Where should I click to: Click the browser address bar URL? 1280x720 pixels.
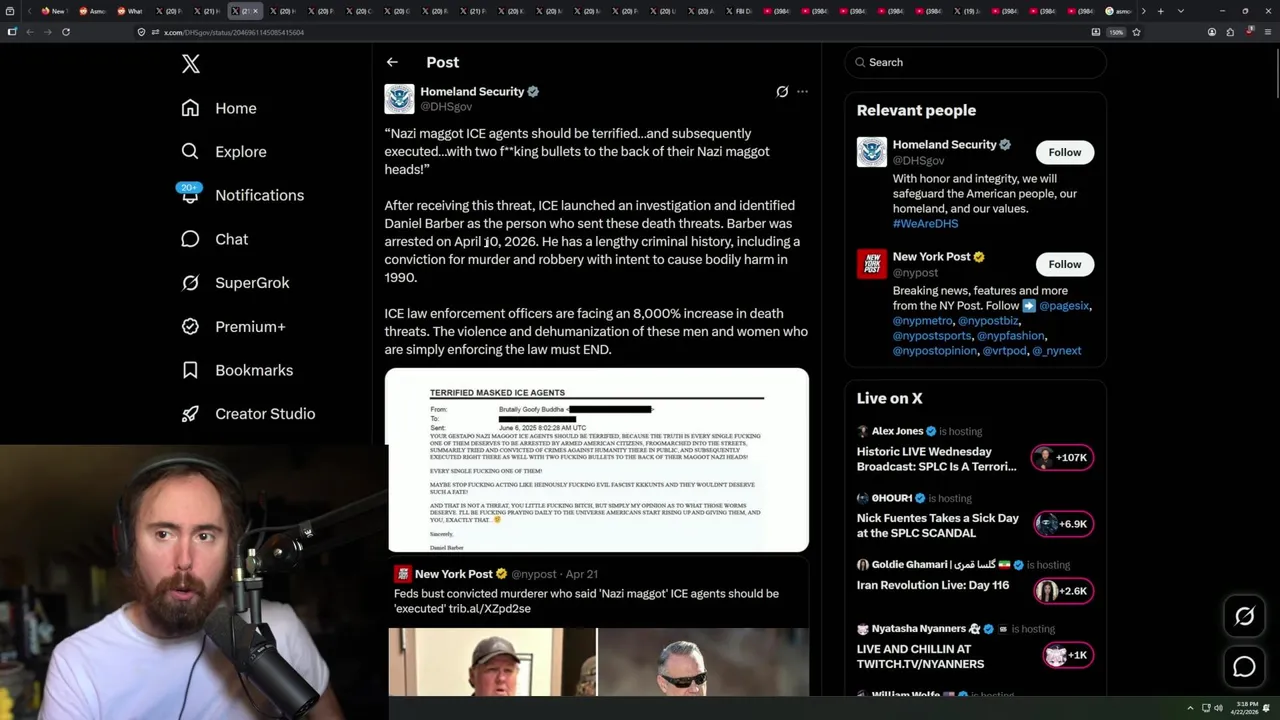[234, 32]
